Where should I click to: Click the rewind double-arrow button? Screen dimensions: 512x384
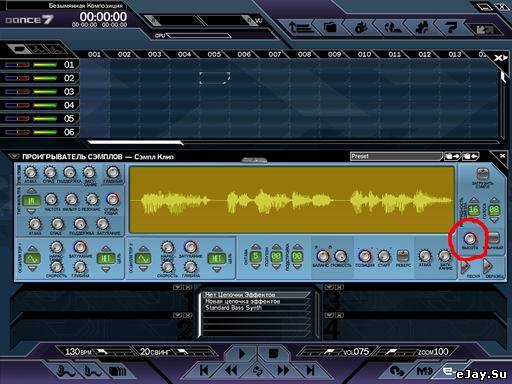coord(231,370)
